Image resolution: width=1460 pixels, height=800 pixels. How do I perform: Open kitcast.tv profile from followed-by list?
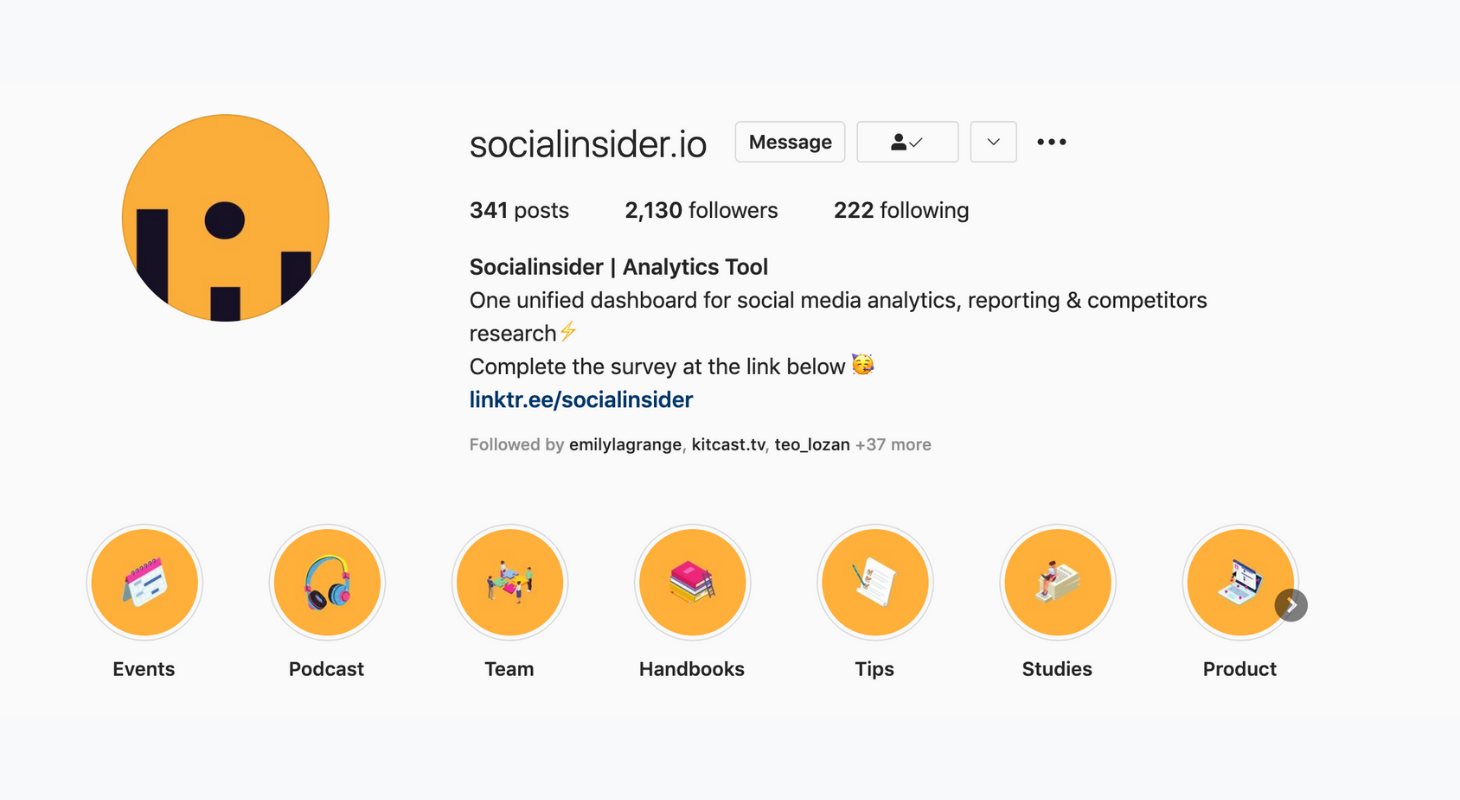coord(729,445)
